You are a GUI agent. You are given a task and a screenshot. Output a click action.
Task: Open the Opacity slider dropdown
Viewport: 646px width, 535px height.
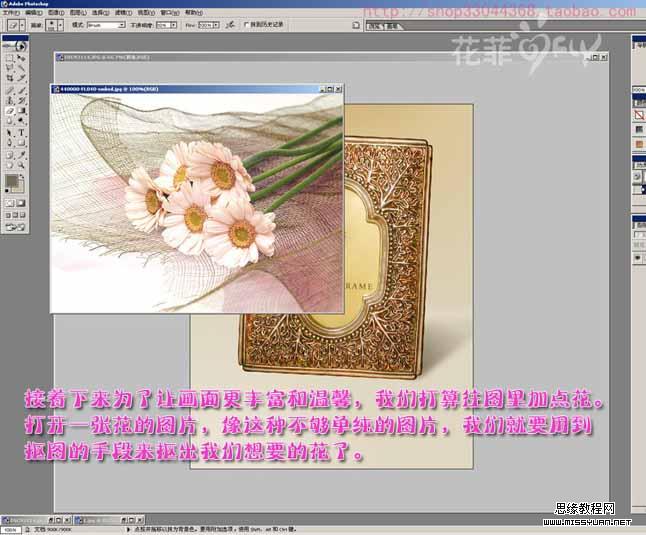coord(173,25)
